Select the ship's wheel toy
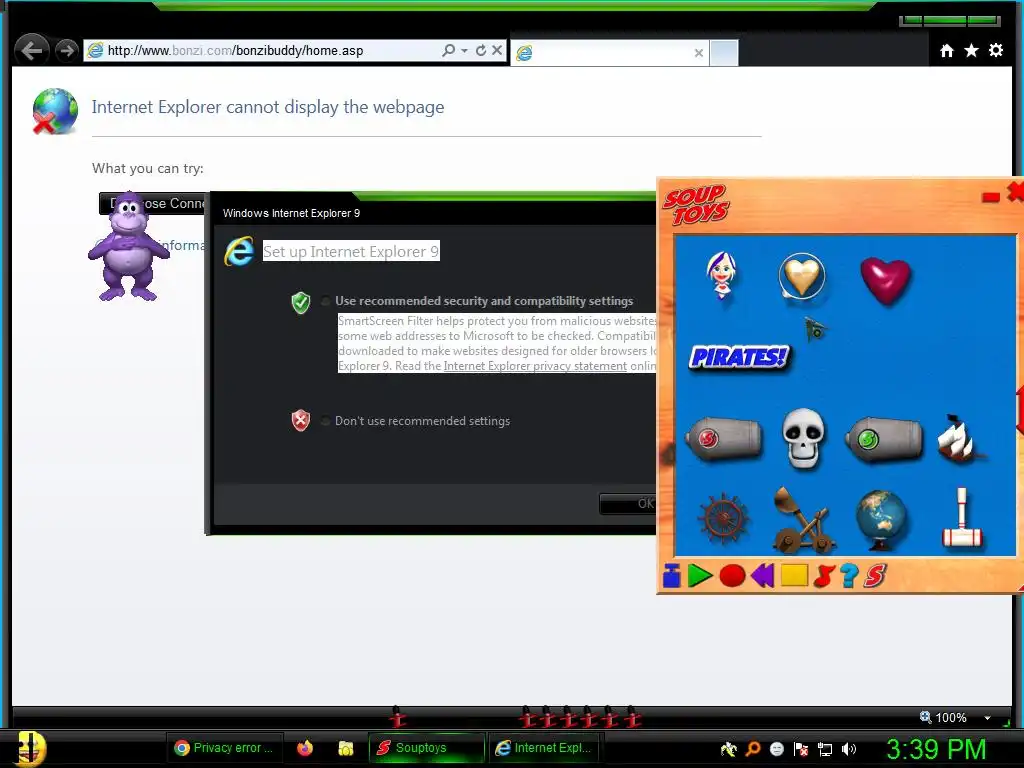The height and width of the screenshot is (768, 1024). [x=723, y=519]
